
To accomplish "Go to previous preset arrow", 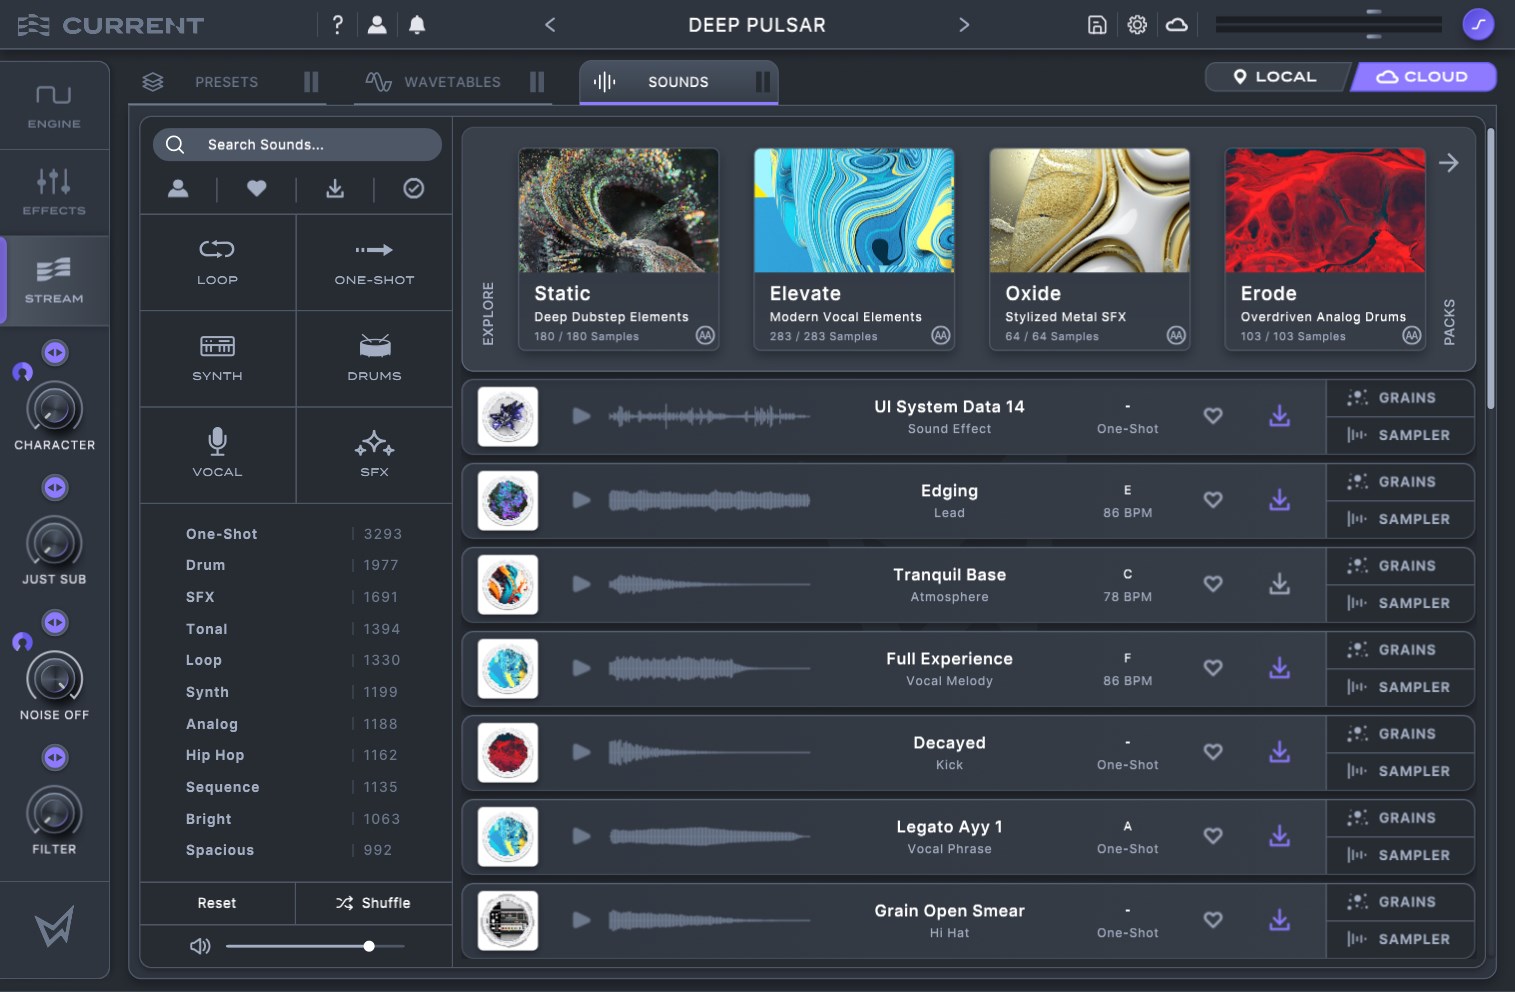I will click(x=550, y=25).
